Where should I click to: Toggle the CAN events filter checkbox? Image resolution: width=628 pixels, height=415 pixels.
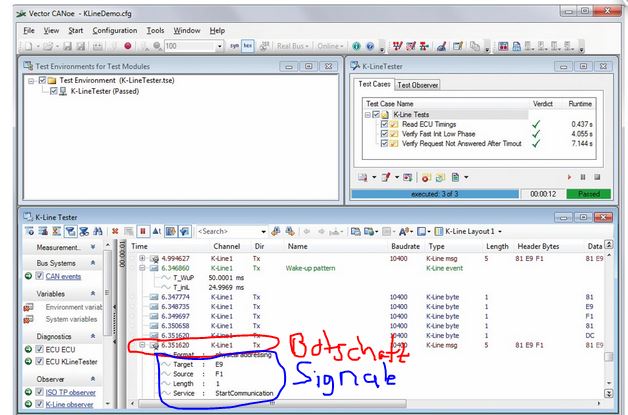click(x=39, y=276)
